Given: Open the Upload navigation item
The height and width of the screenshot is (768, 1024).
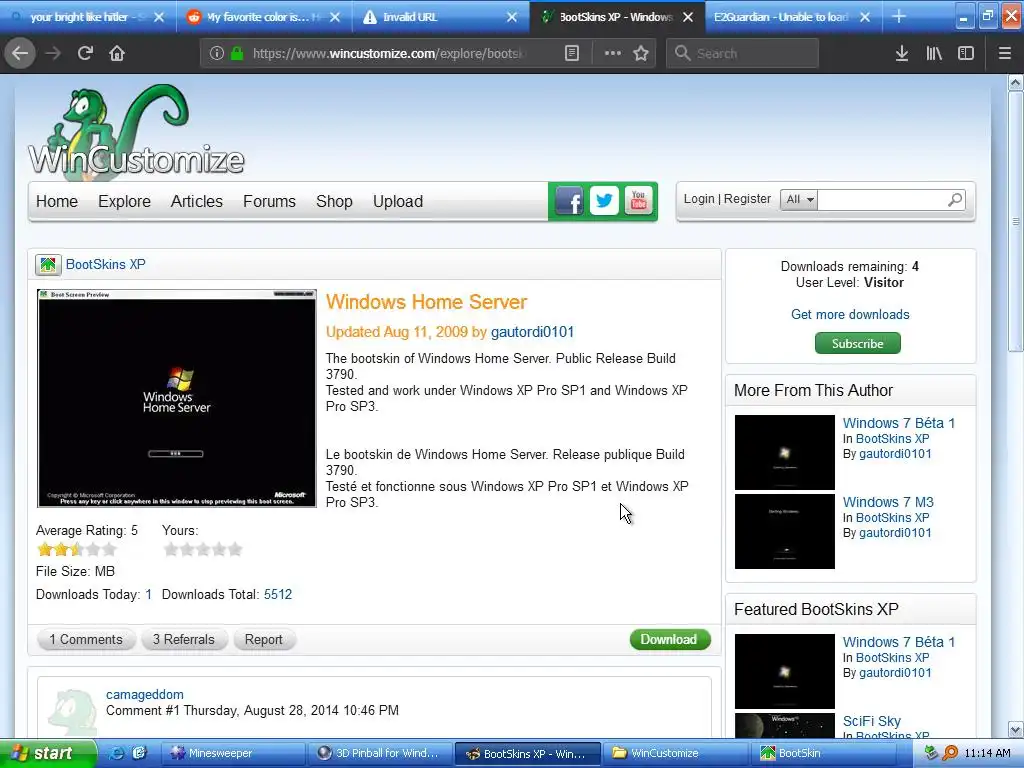Looking at the screenshot, I should pyautogui.click(x=398, y=201).
